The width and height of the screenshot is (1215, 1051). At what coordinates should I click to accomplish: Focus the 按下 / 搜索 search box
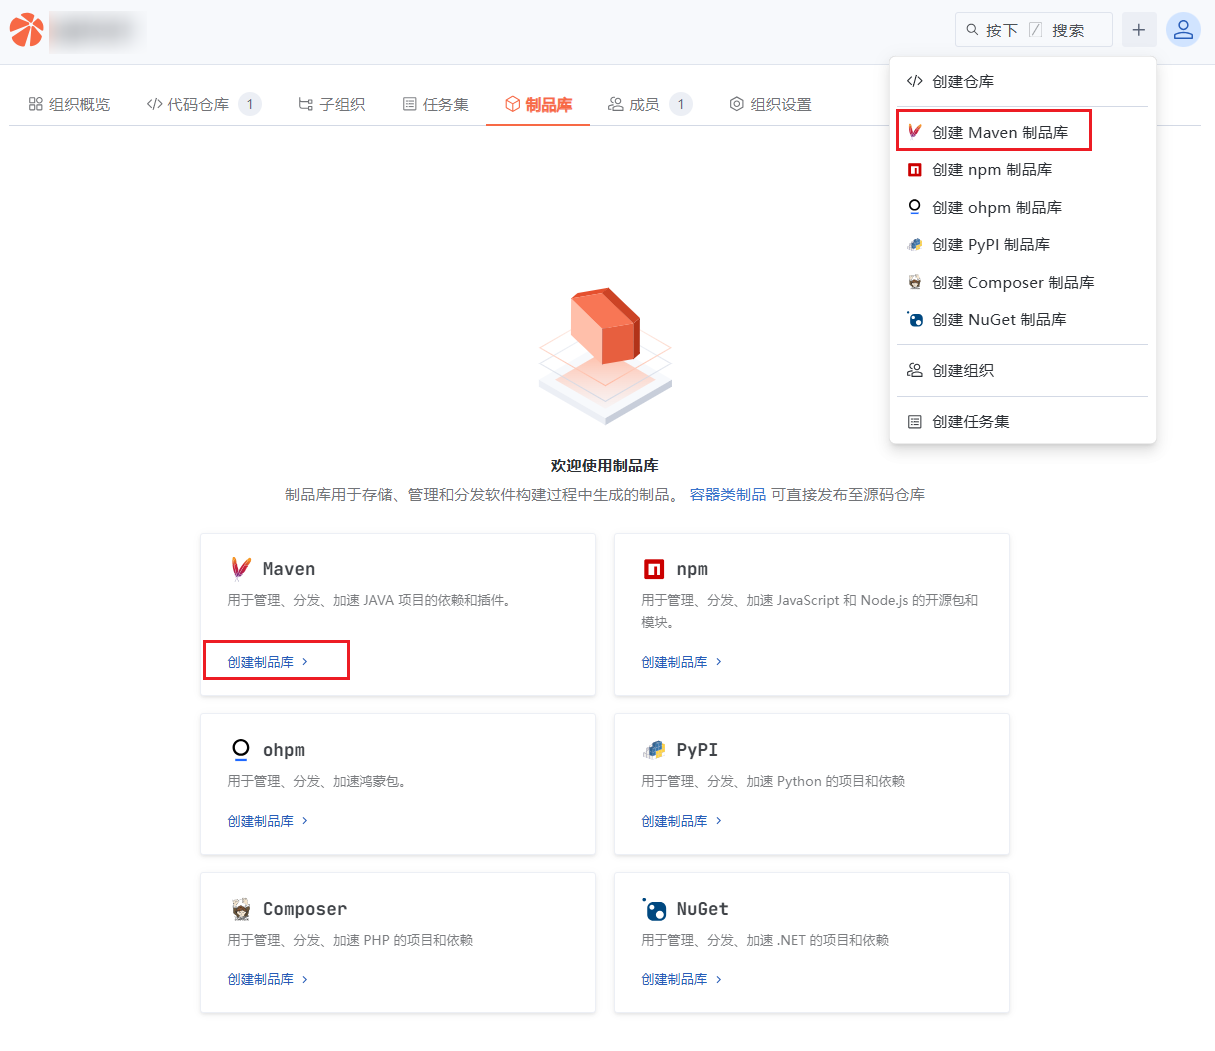click(1034, 30)
